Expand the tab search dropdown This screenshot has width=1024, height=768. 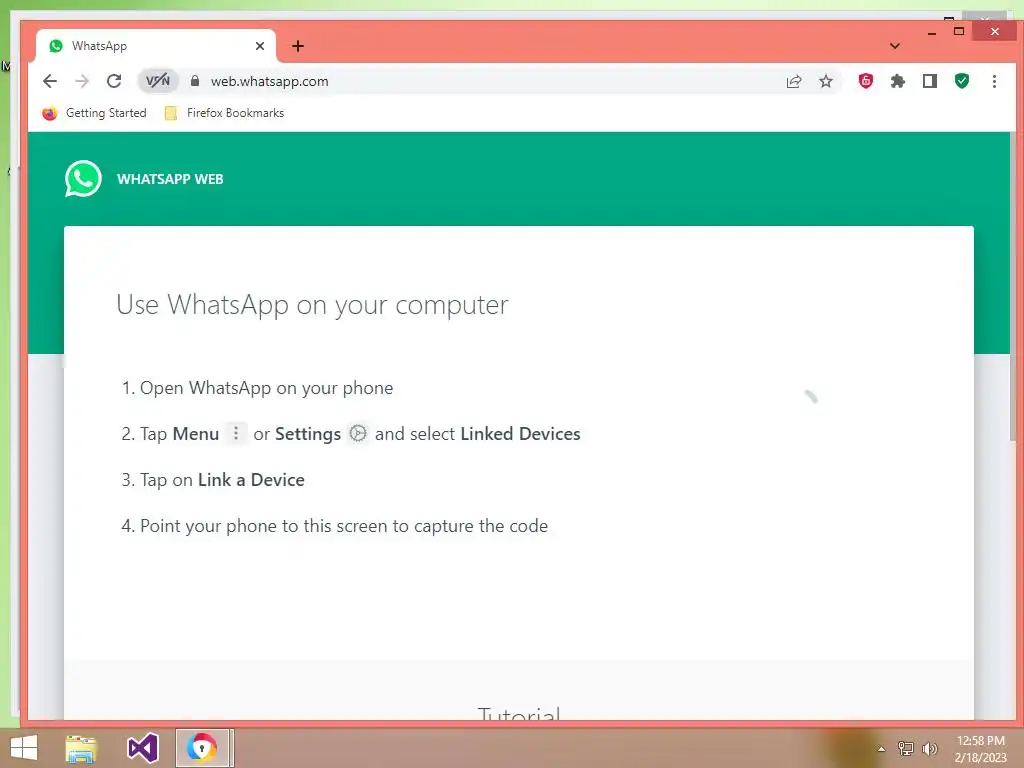(895, 46)
